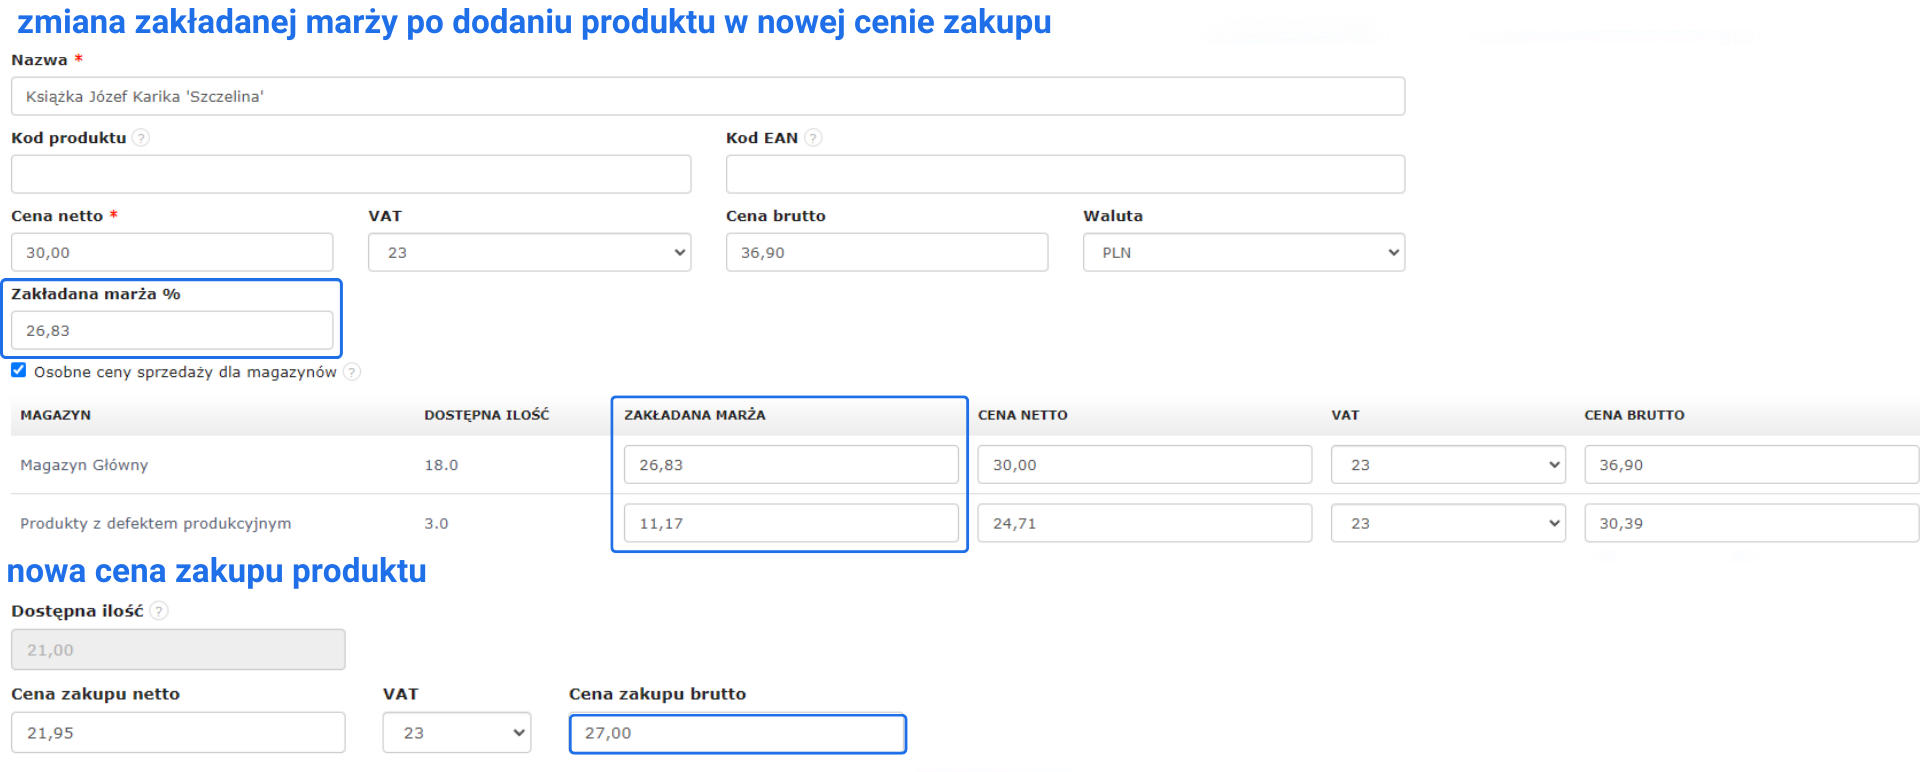Click the Magazyn Główny row label
The width and height of the screenshot is (1920, 772).
[84, 465]
